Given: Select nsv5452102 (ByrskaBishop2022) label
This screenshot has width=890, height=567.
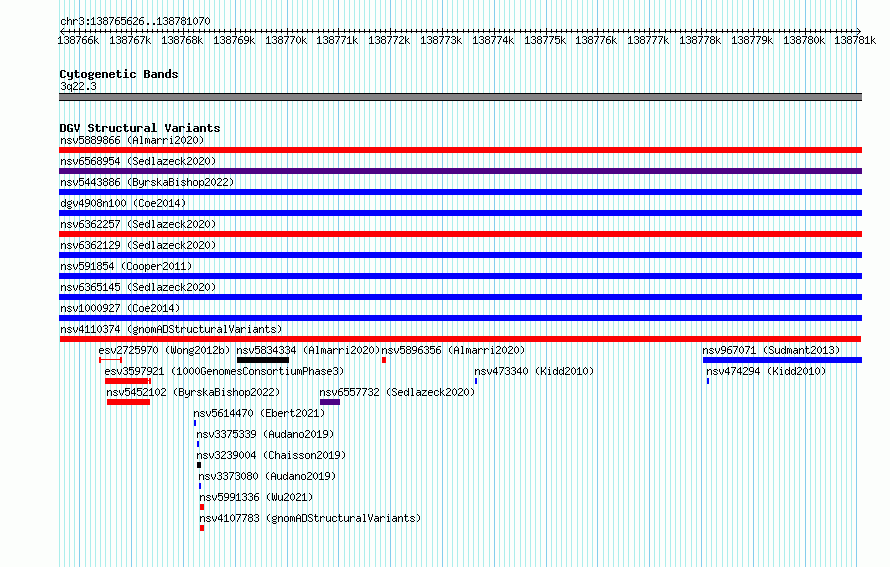Looking at the screenshot, I should pos(193,392).
